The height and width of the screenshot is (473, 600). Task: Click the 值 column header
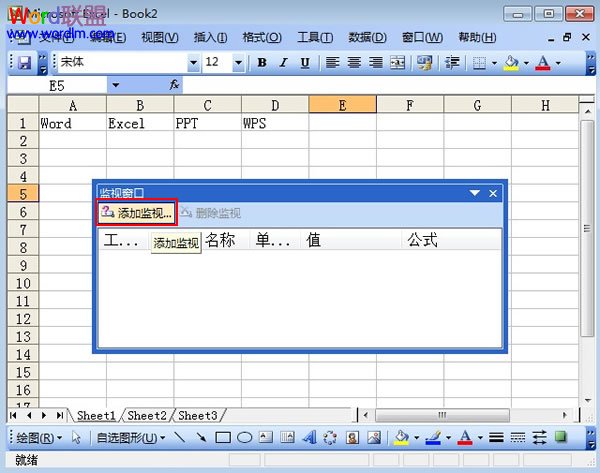tap(350, 240)
